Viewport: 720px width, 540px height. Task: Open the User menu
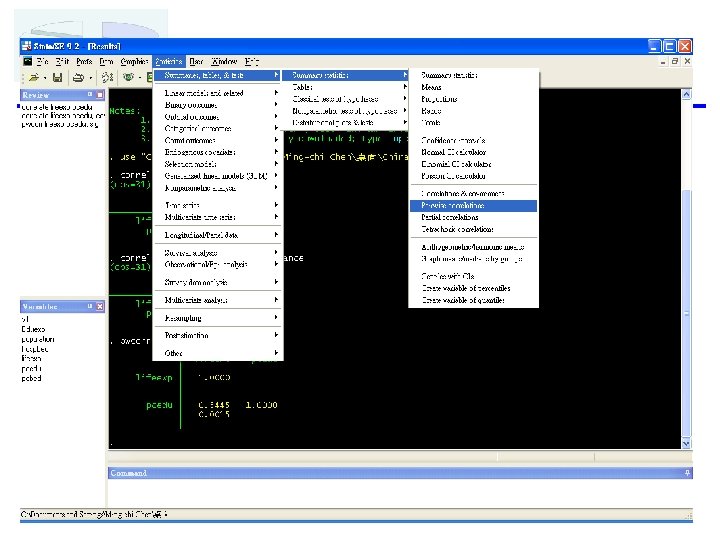pos(196,61)
